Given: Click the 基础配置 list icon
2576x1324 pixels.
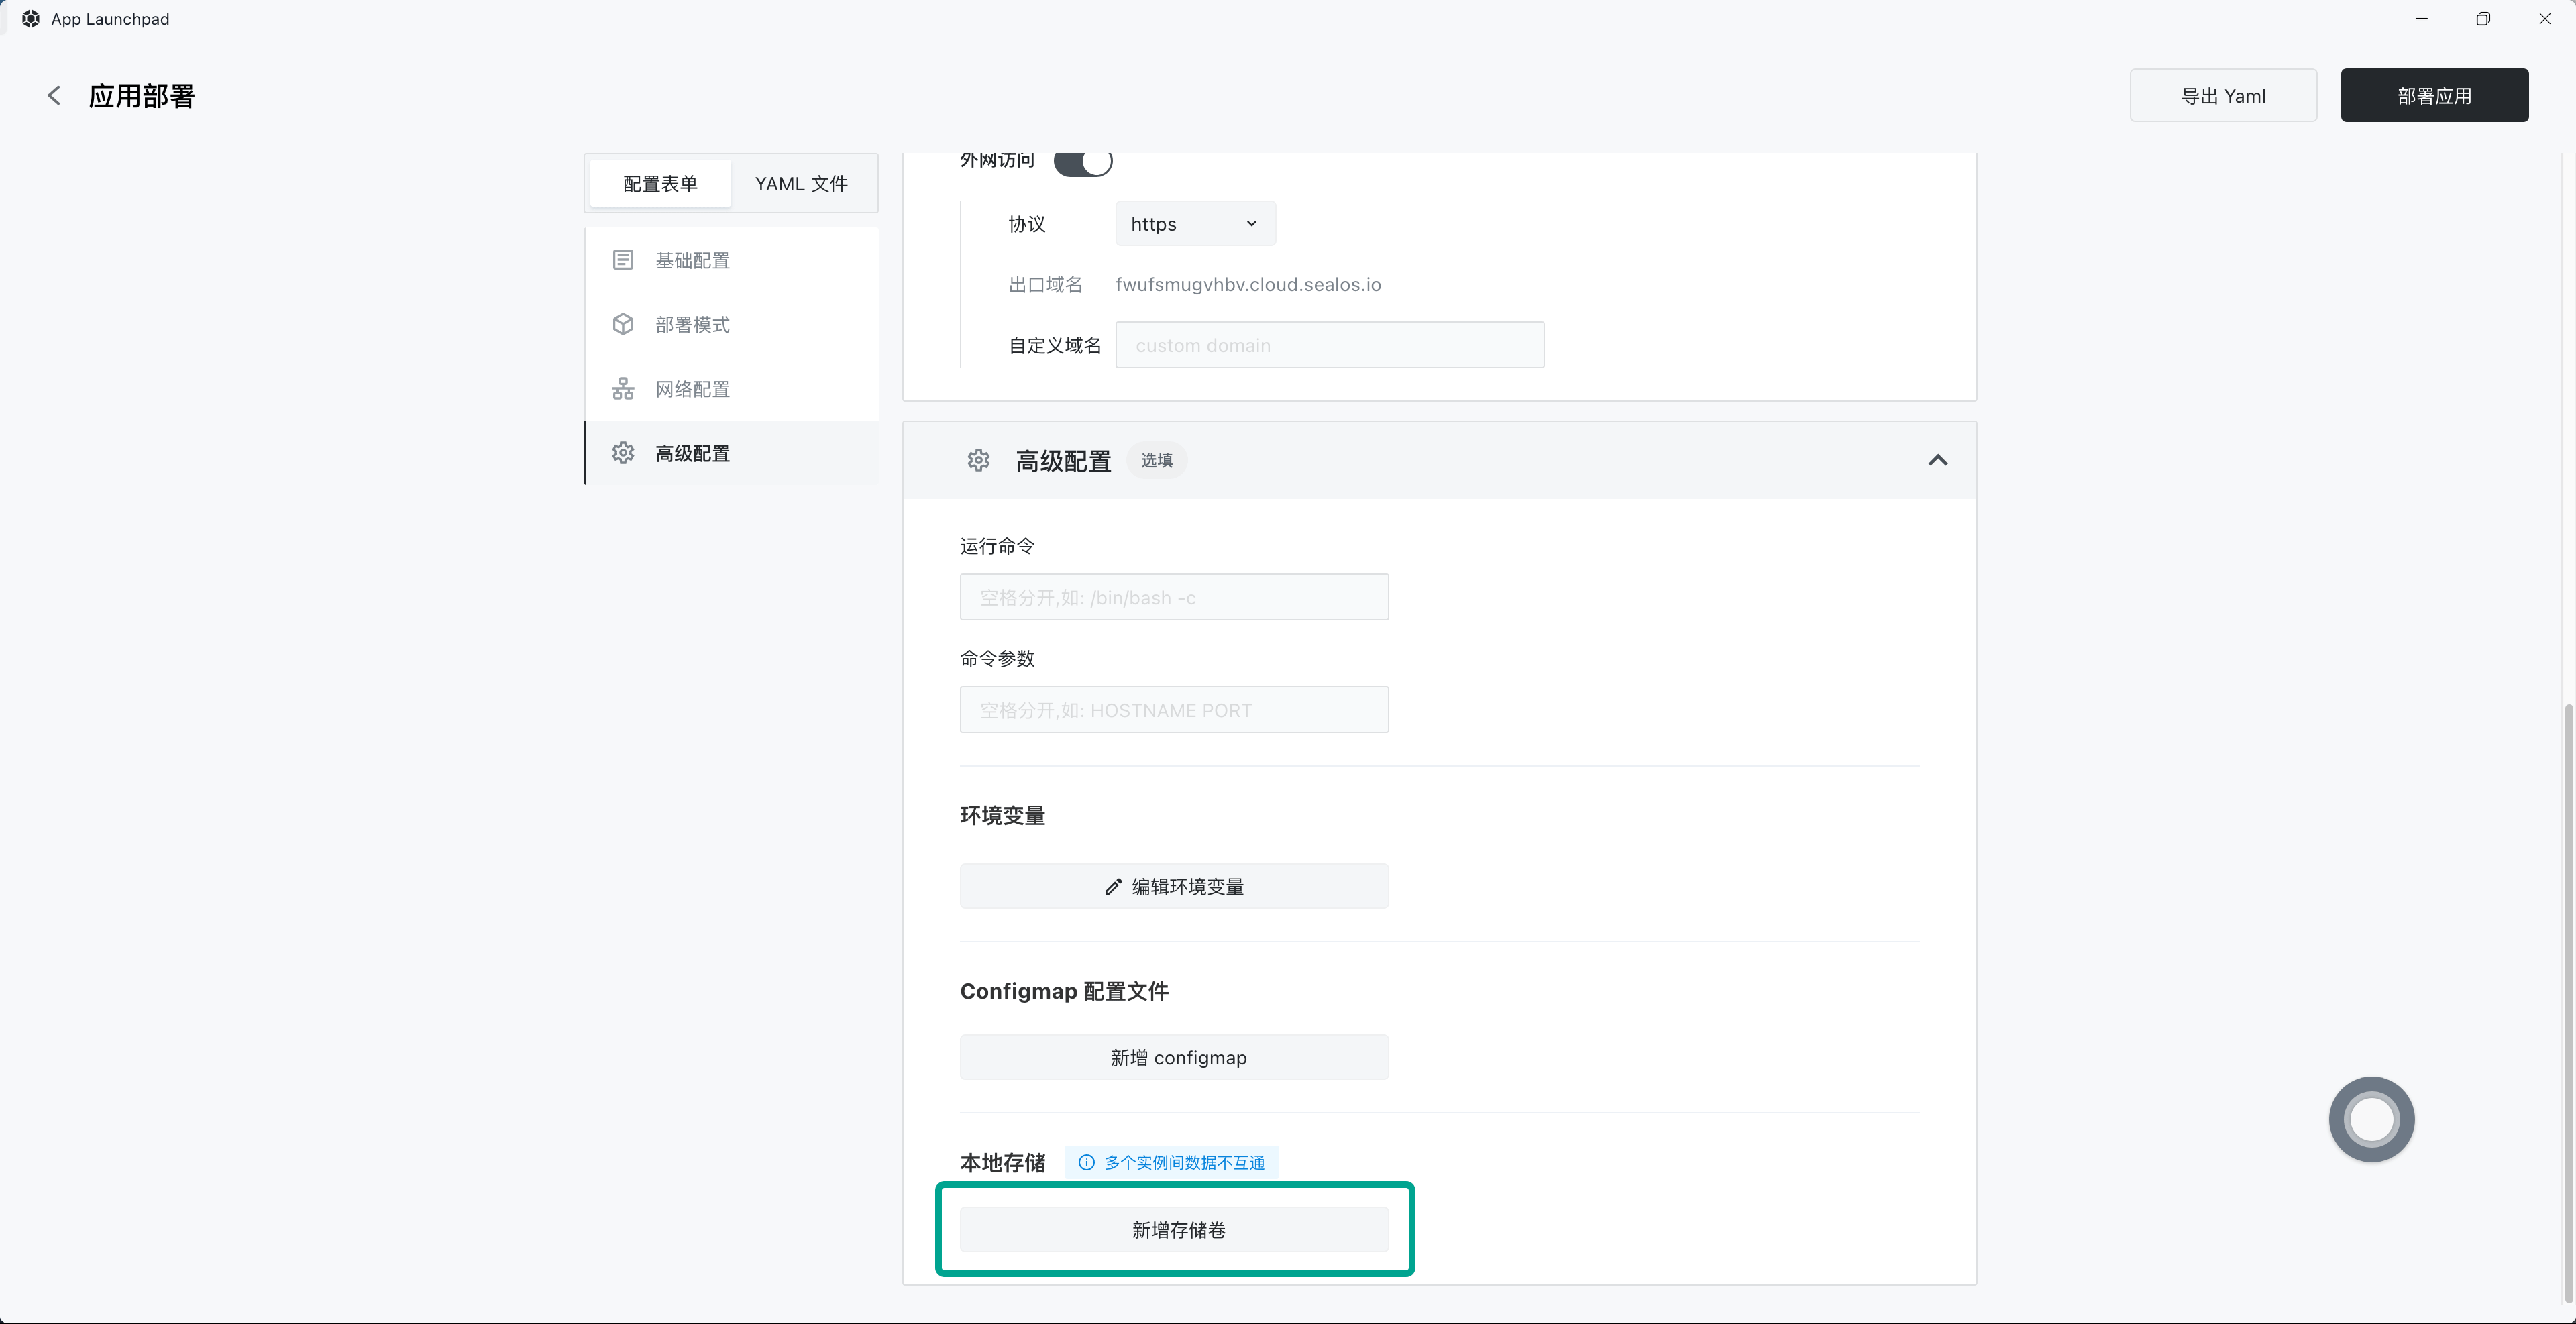Looking at the screenshot, I should pos(623,260).
